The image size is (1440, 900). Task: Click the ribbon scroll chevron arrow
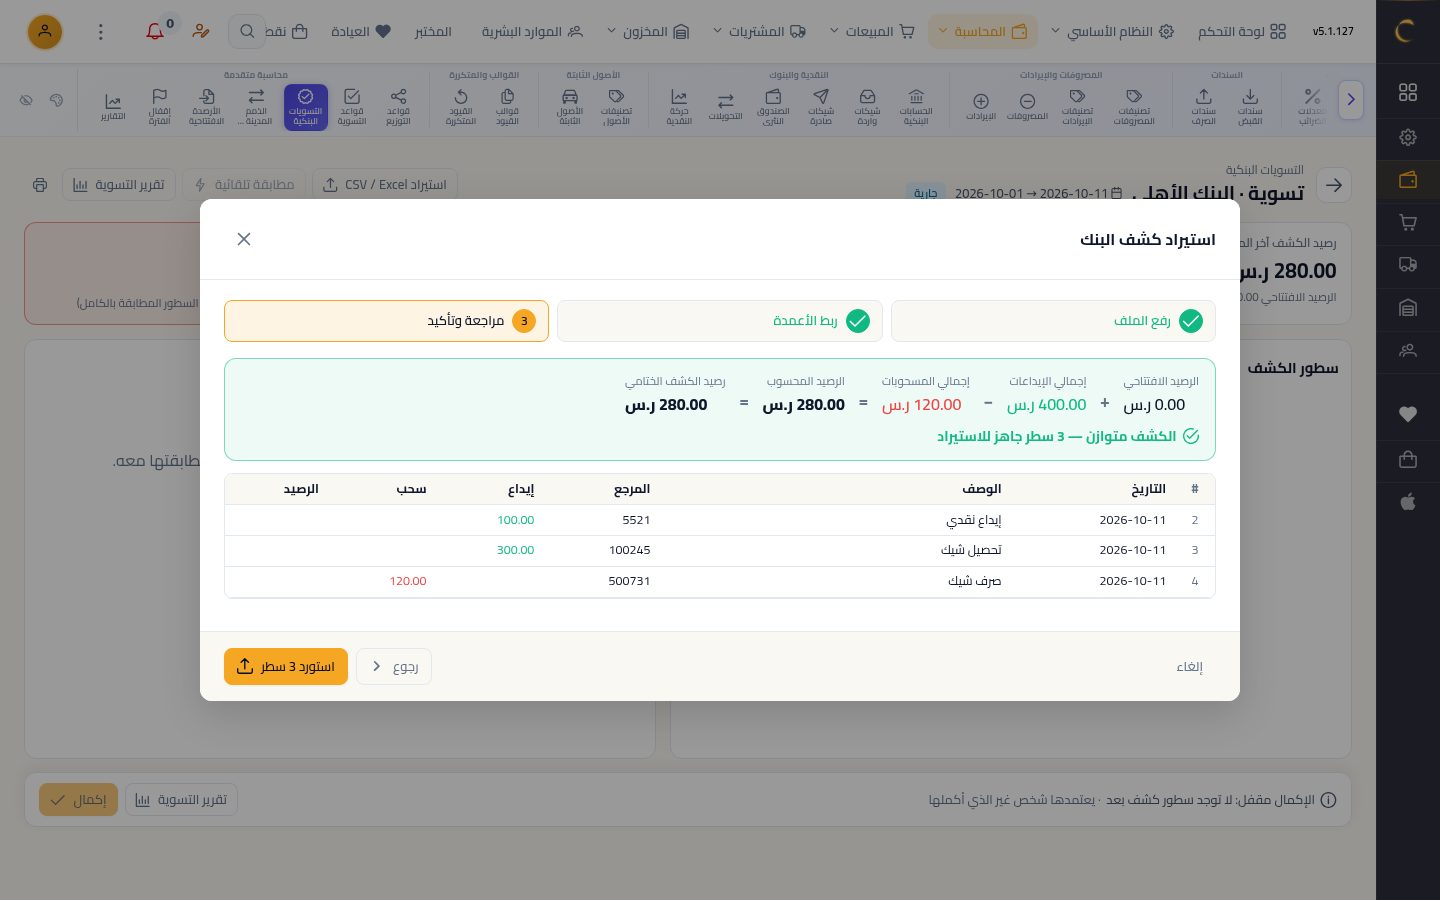(x=1351, y=100)
